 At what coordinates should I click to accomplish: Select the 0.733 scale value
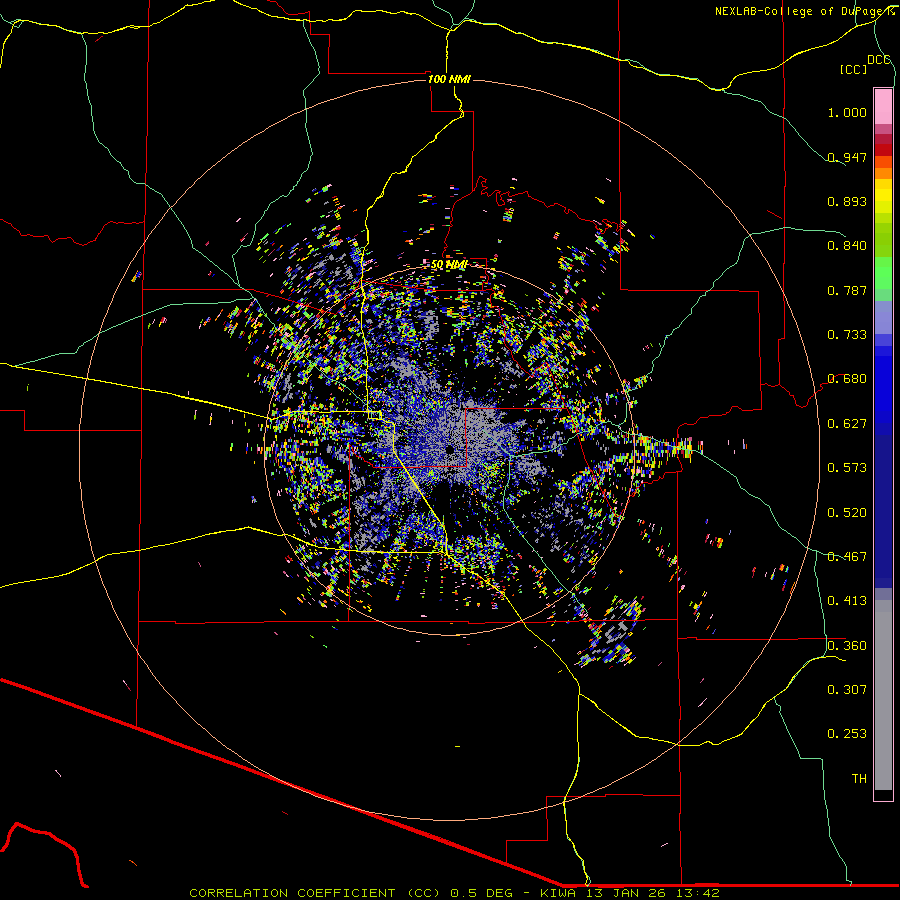[x=847, y=335]
